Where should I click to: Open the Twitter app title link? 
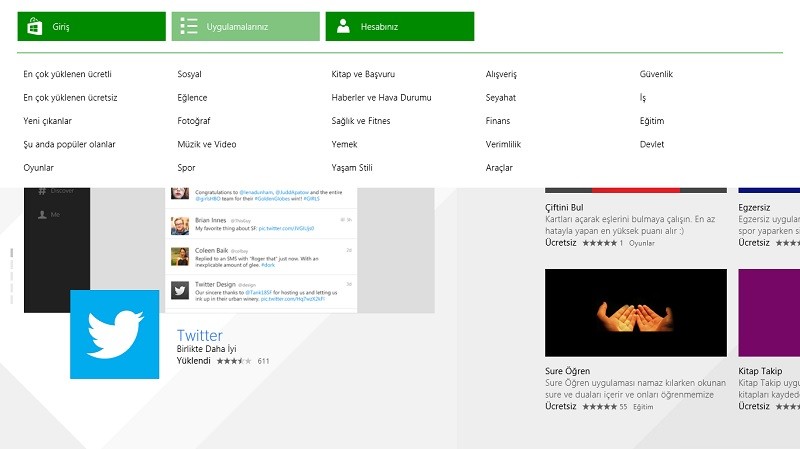click(x=199, y=335)
